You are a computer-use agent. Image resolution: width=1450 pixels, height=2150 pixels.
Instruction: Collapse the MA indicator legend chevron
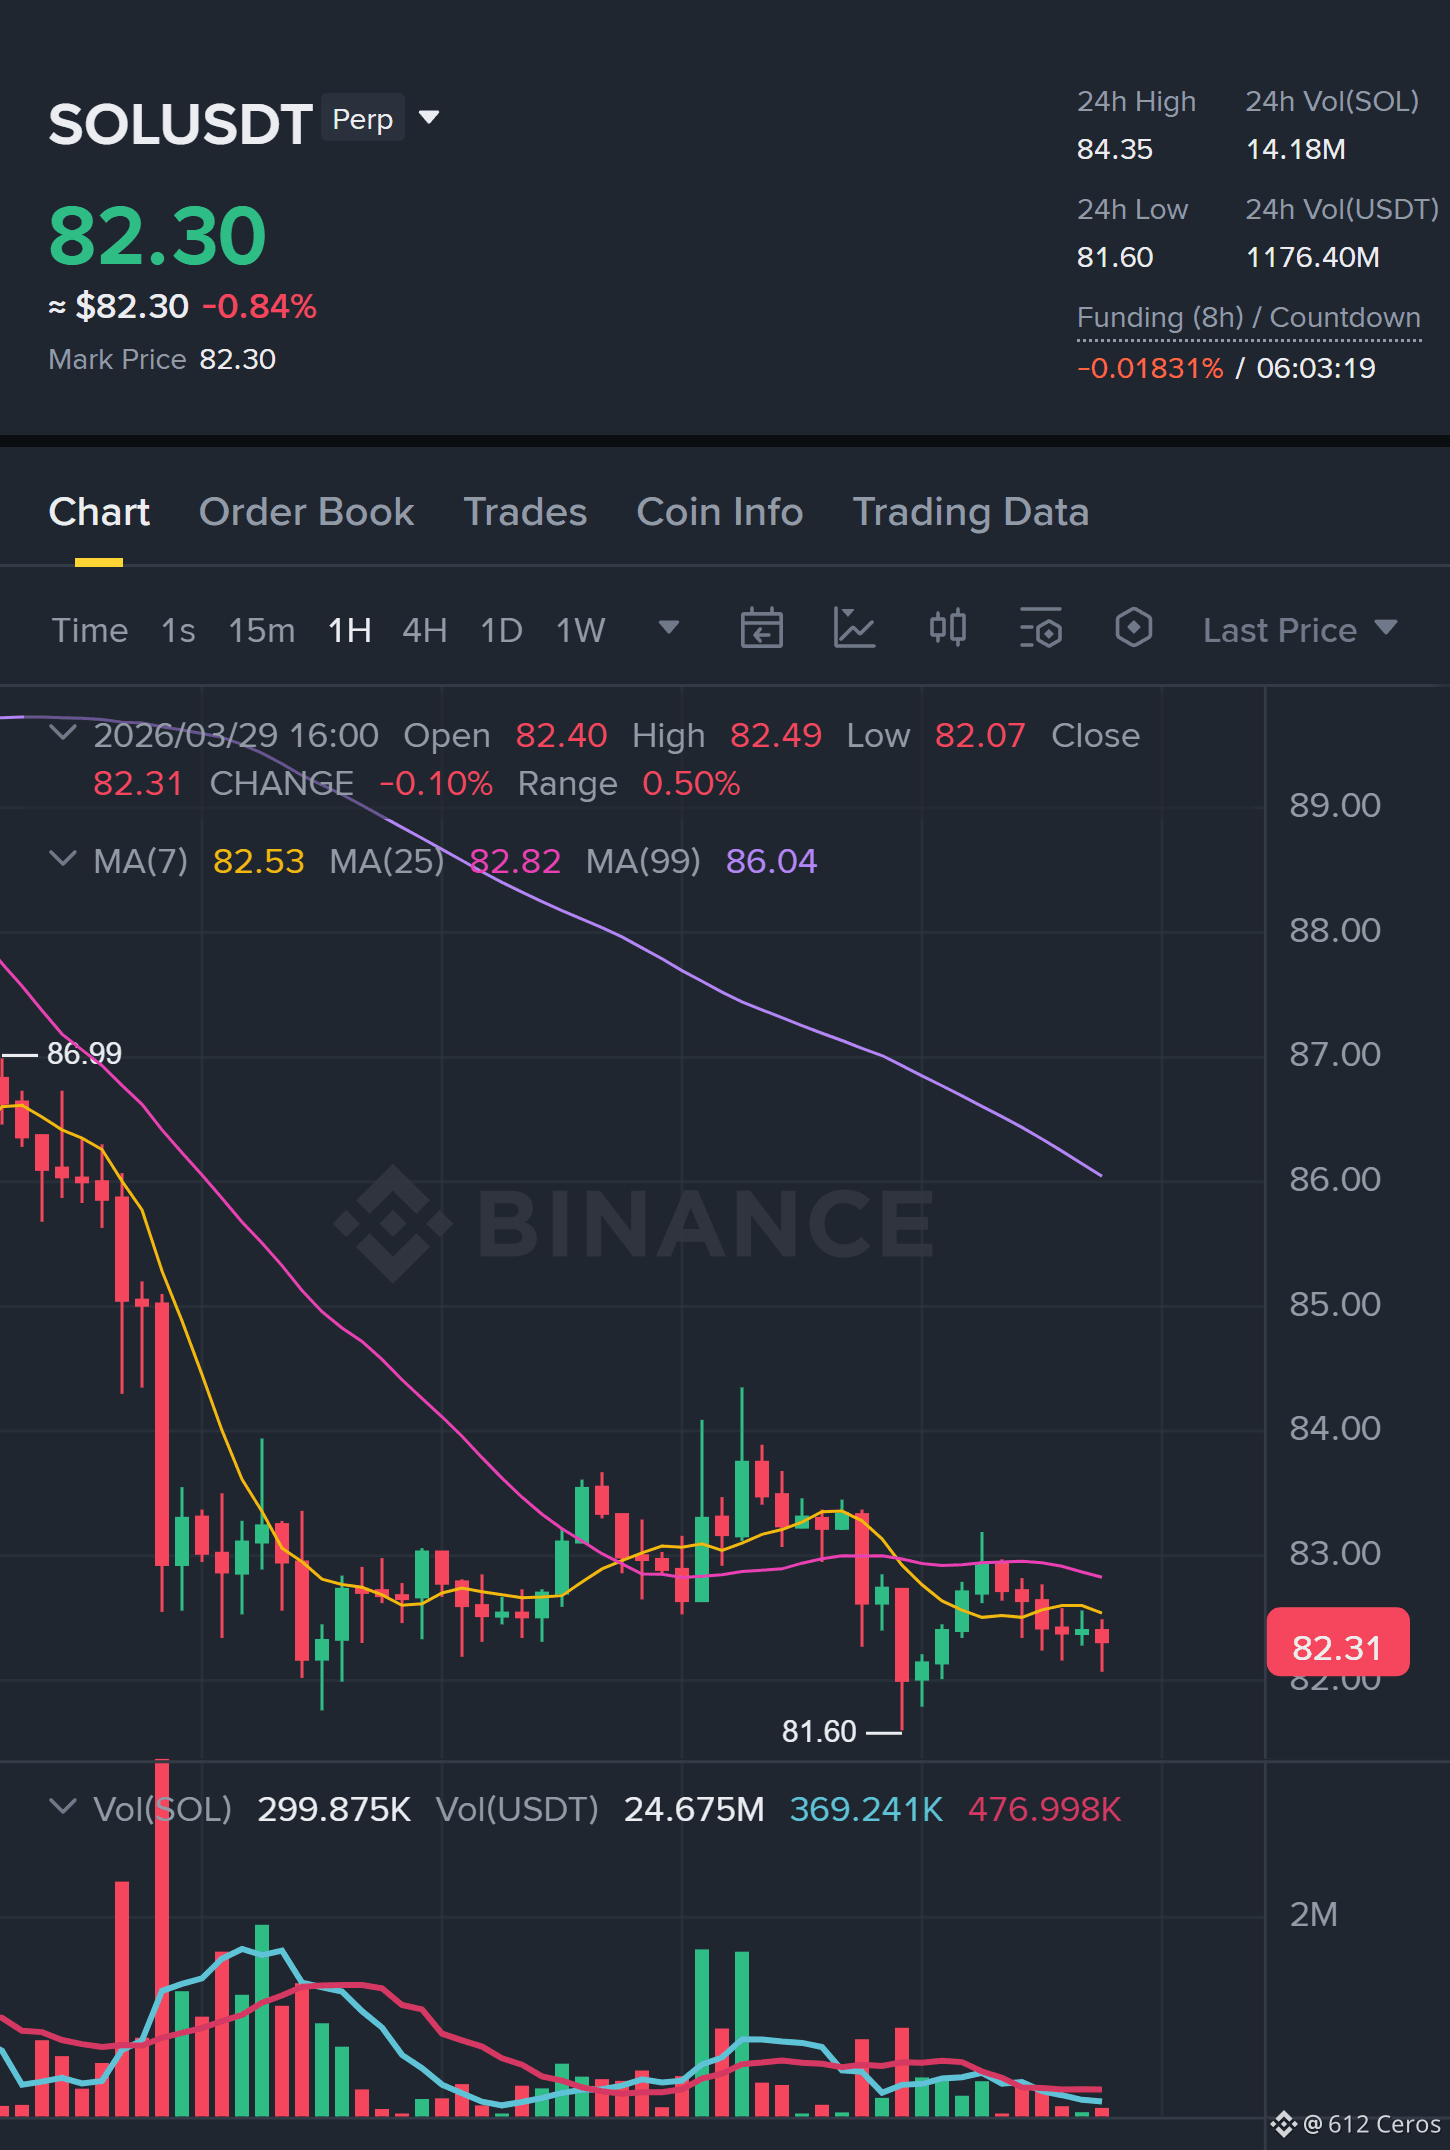(x=62, y=859)
